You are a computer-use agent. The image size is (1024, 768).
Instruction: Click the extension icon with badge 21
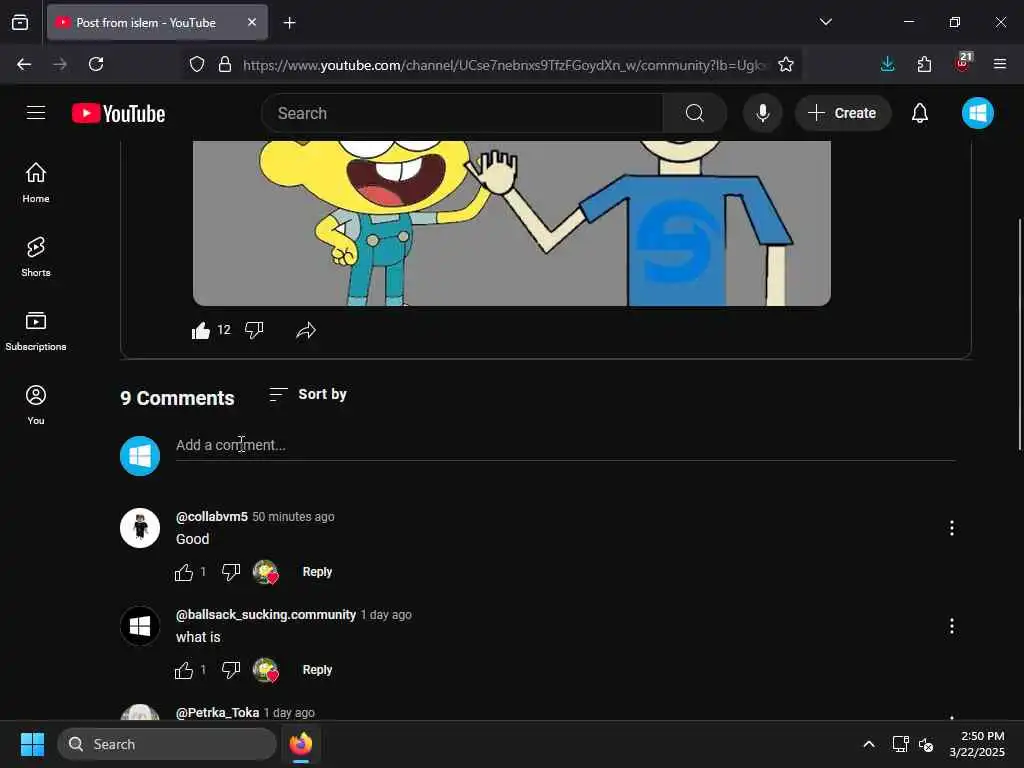point(963,62)
